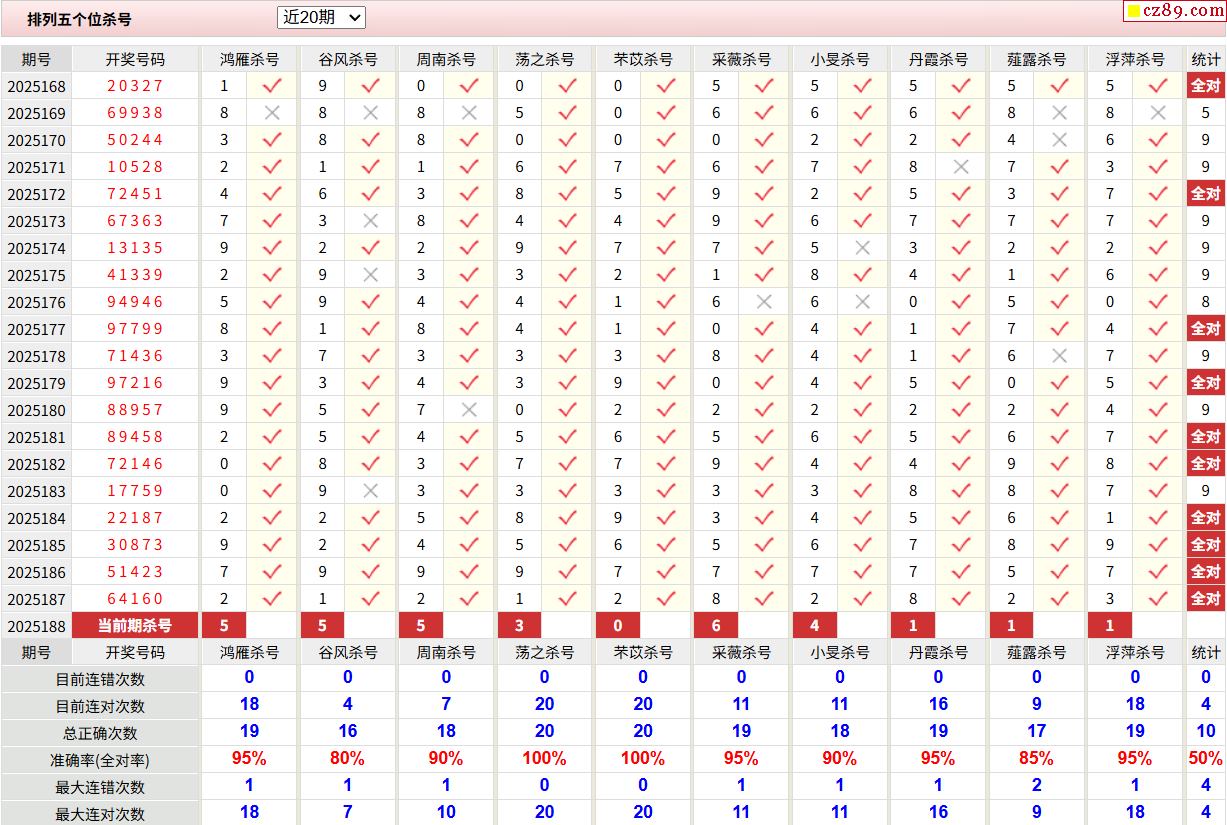Screen dimensions: 1227x825
Task: Click the 全对 badge in row 2025168
Action: click(x=1206, y=86)
